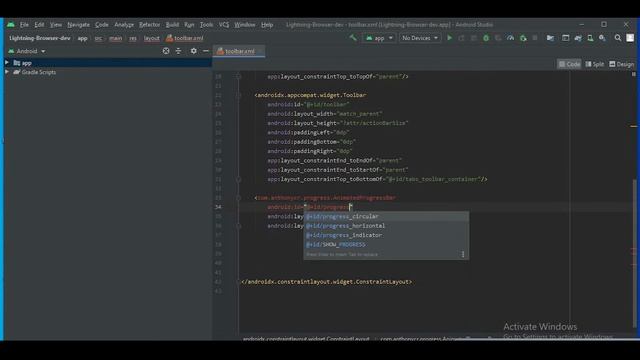Viewport: 640px width, 360px height.
Task: Open the View menu
Action: tap(56, 24)
